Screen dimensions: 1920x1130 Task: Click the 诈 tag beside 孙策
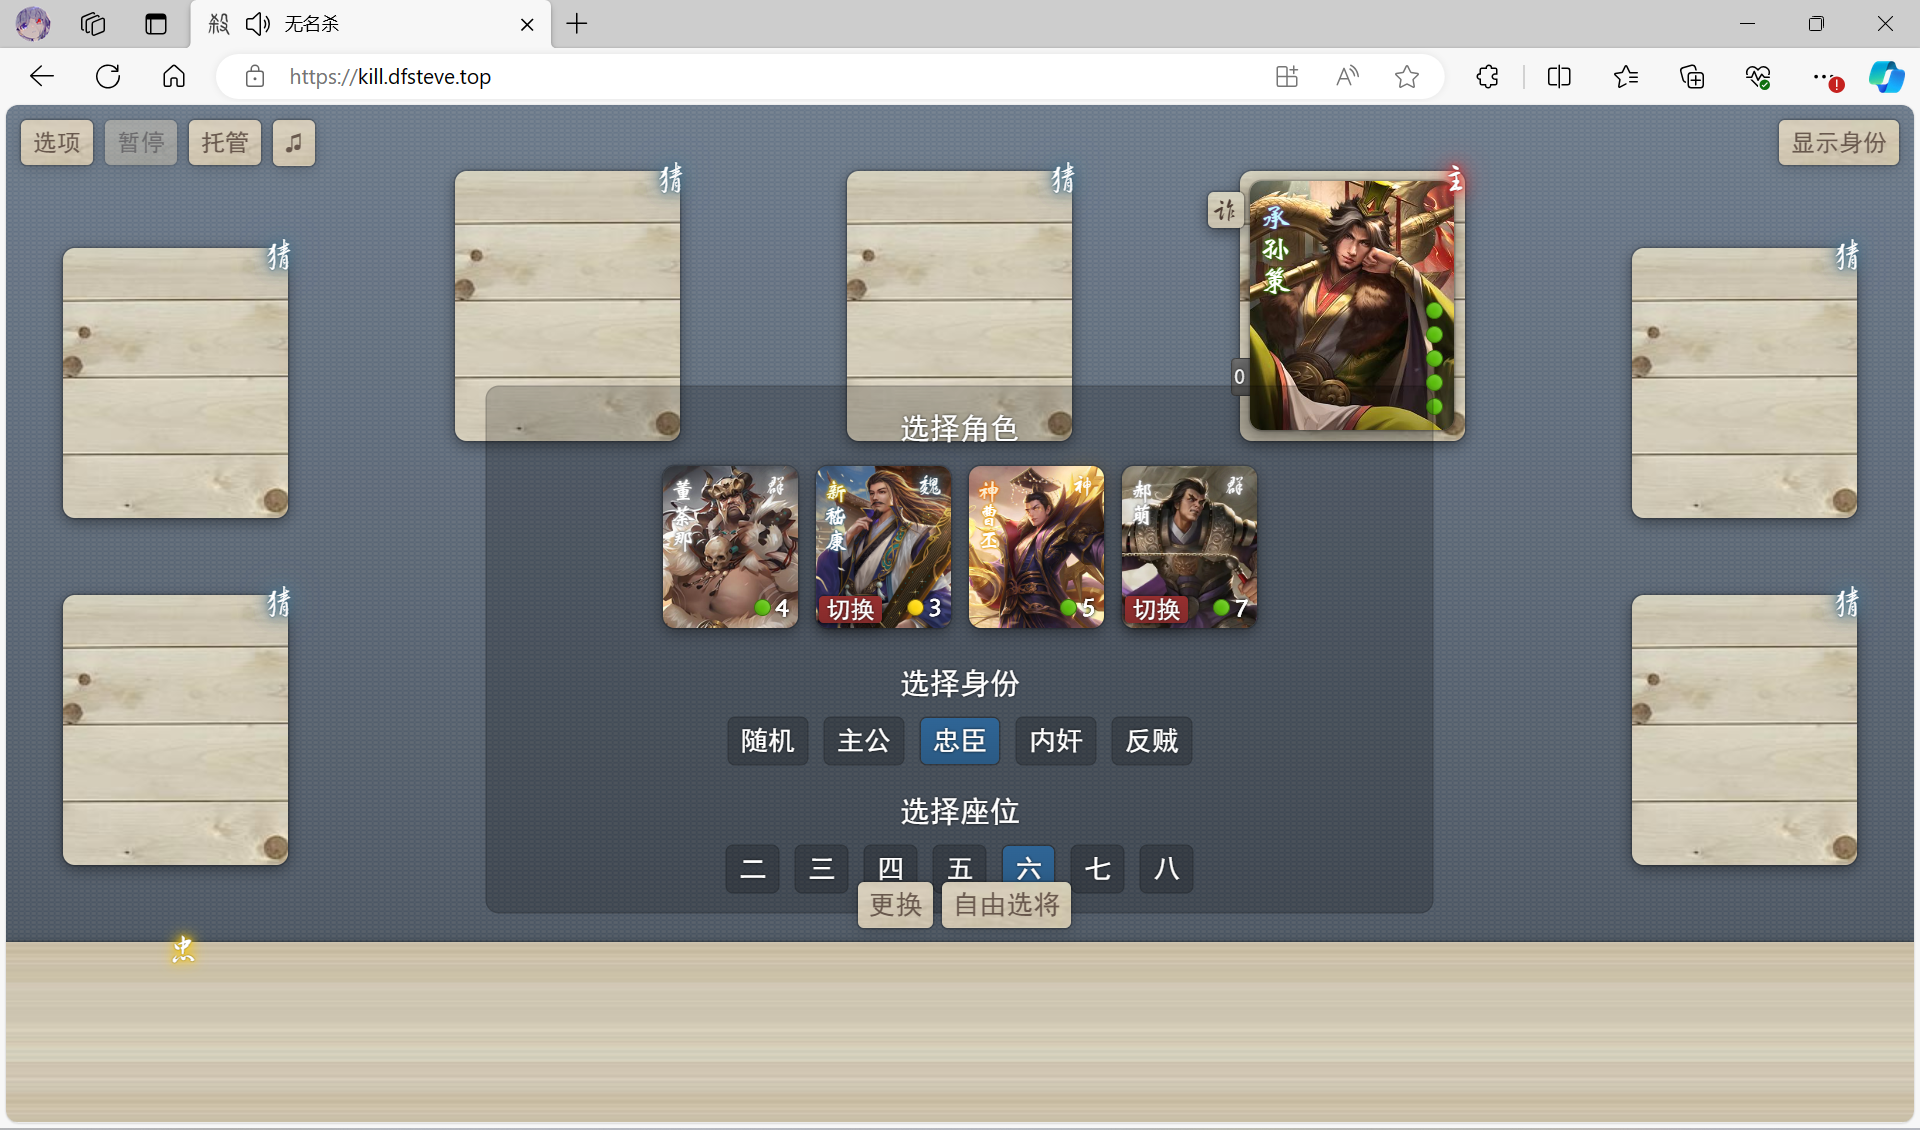click(1225, 210)
